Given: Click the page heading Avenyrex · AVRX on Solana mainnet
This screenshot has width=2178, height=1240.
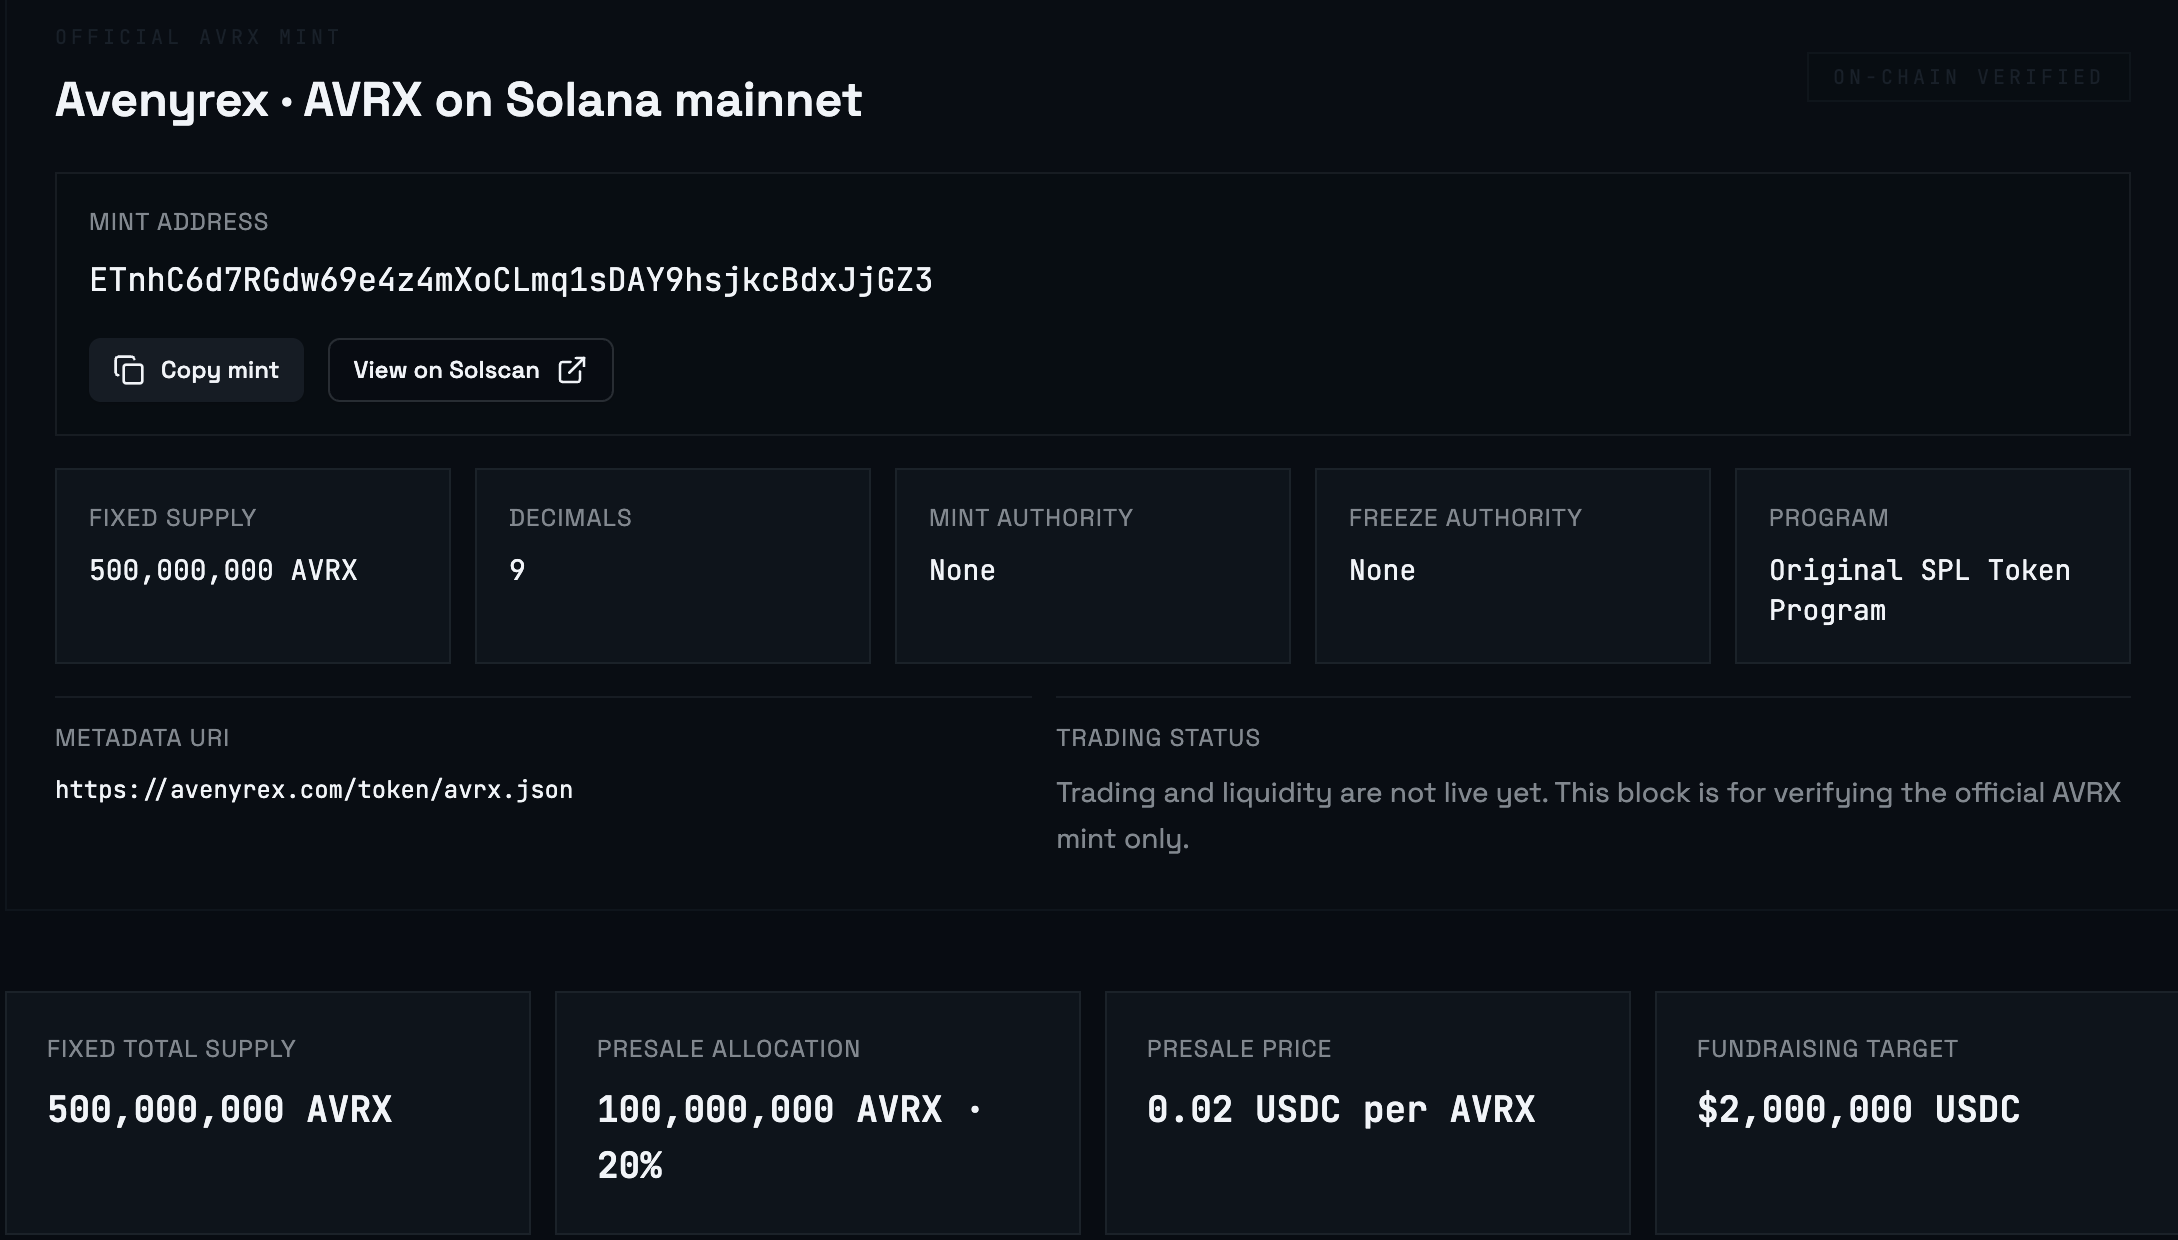Looking at the screenshot, I should coord(458,100).
